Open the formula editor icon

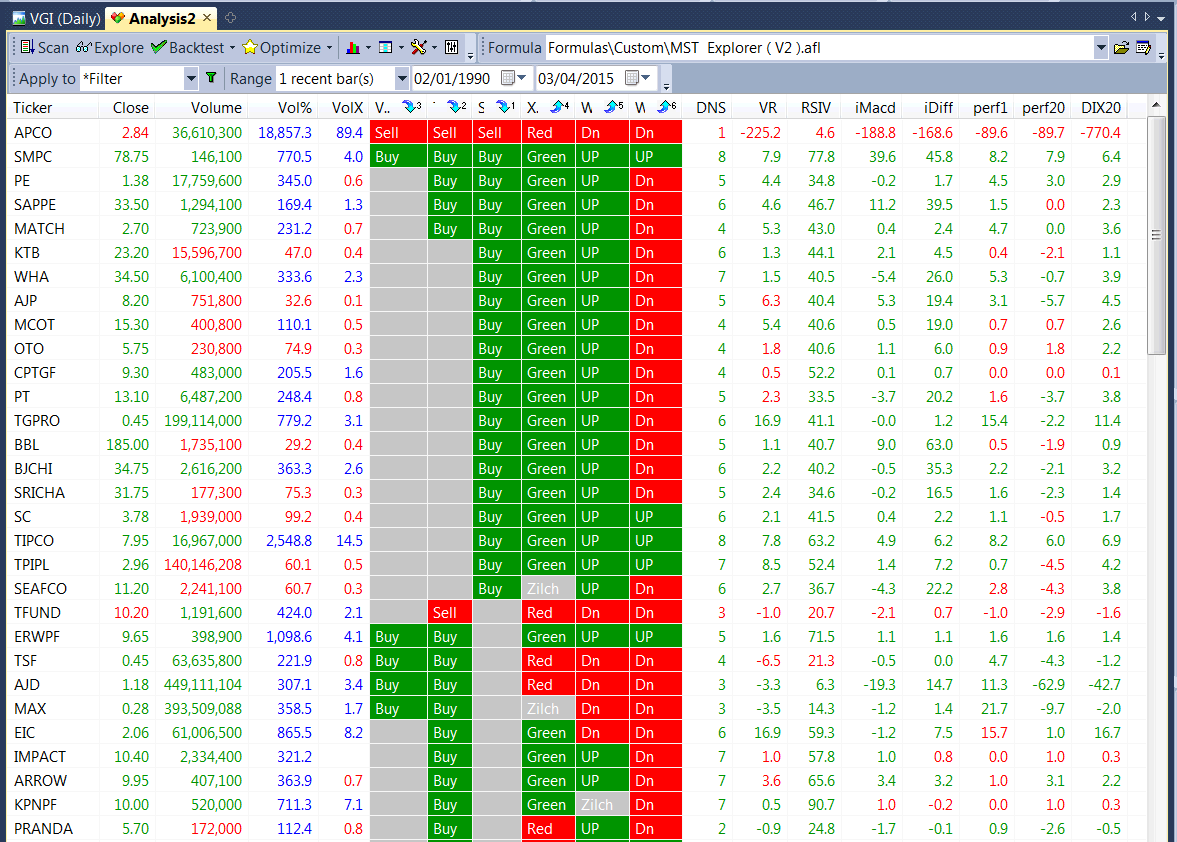coord(1144,47)
